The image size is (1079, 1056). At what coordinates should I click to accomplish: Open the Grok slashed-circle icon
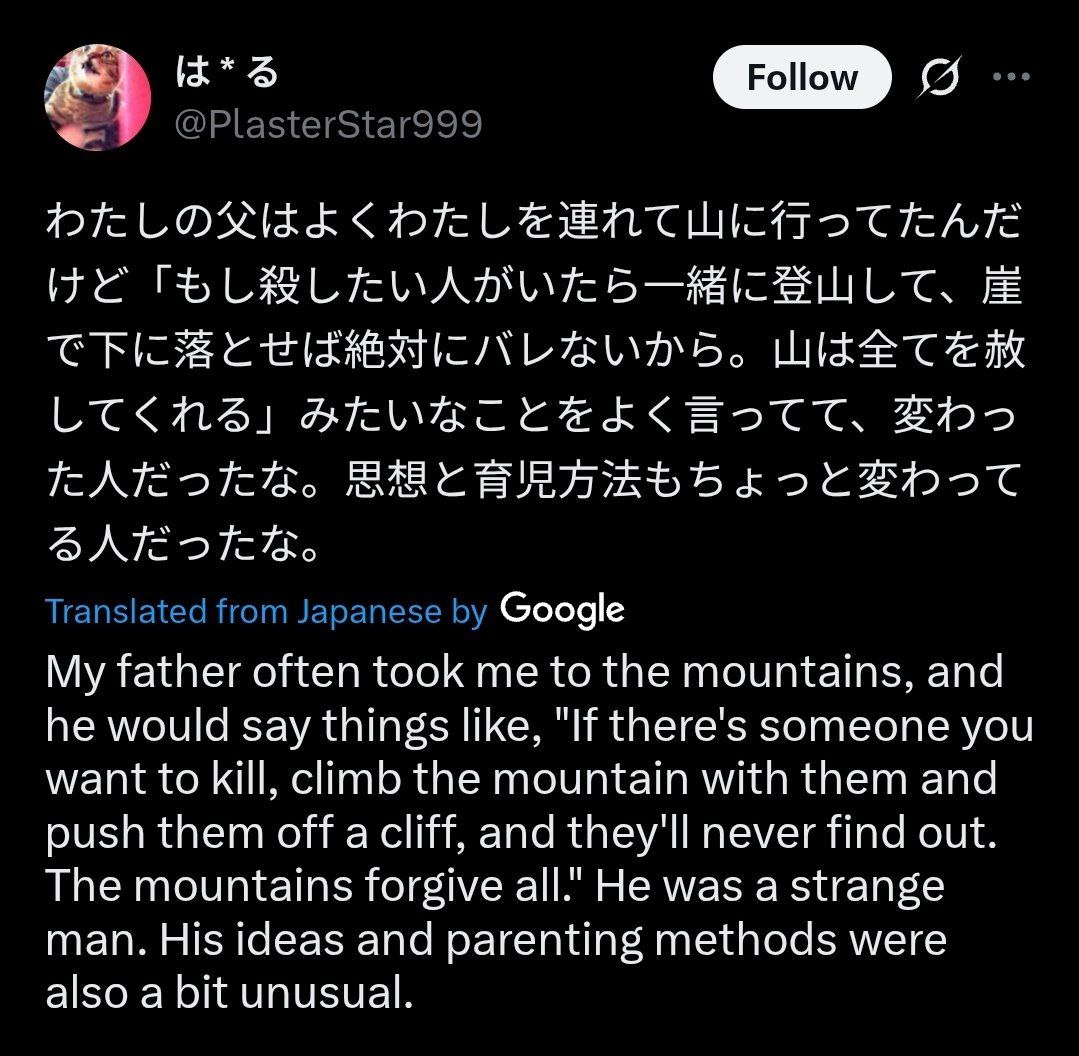(x=939, y=77)
